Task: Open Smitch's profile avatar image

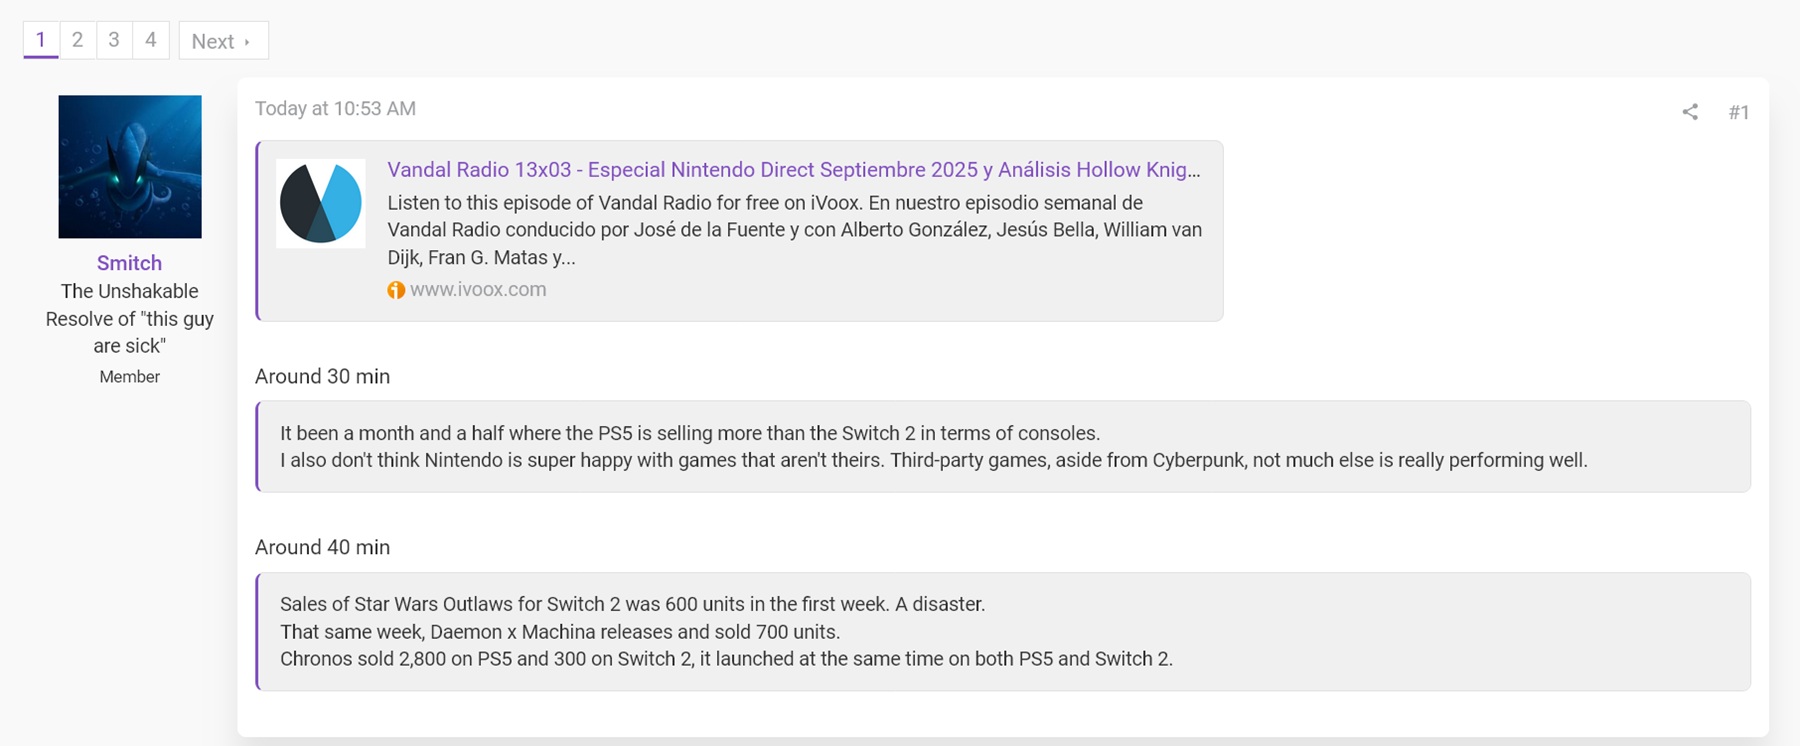Action: point(130,167)
